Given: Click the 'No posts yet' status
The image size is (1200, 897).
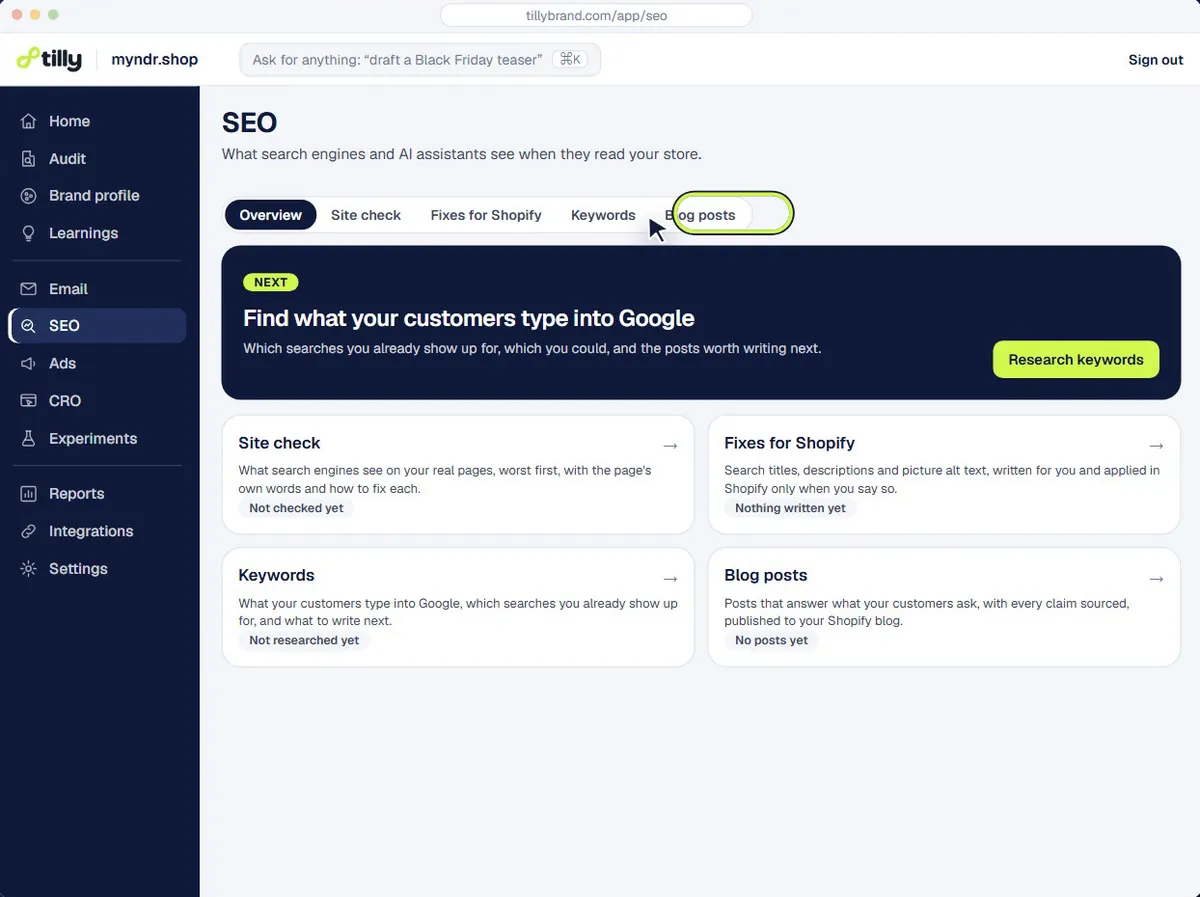Looking at the screenshot, I should (x=771, y=640).
